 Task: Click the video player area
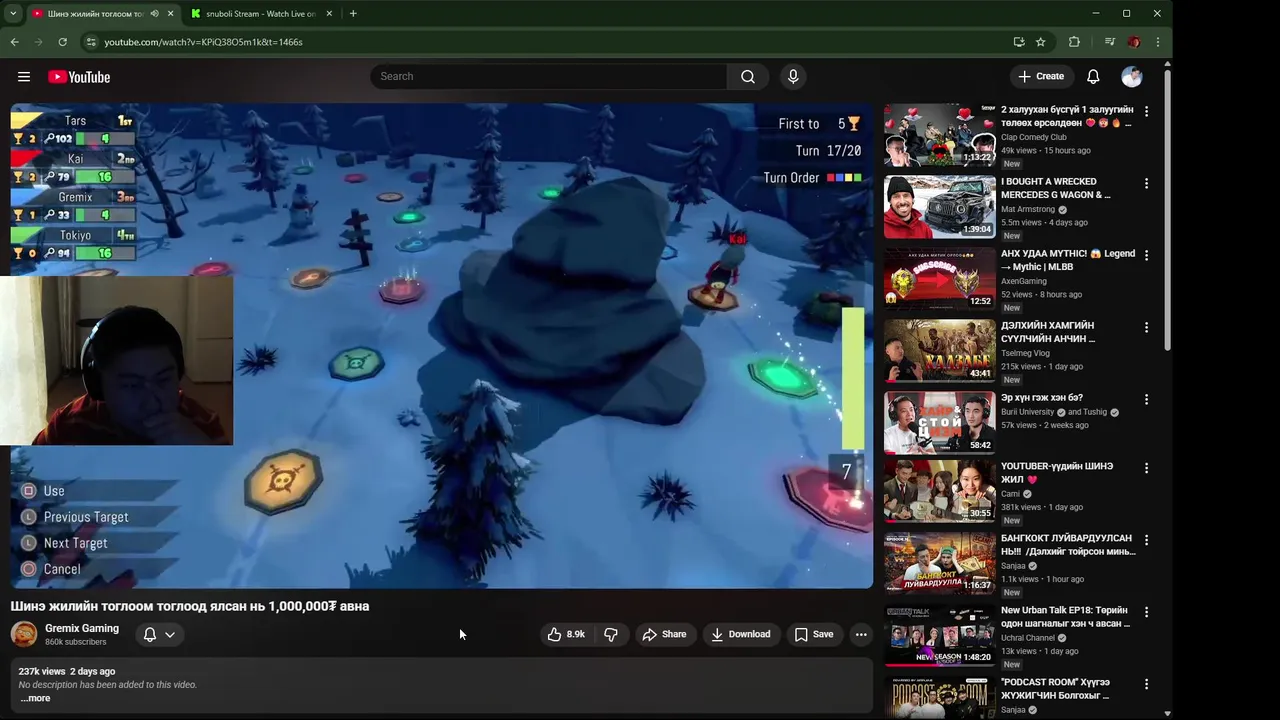click(441, 346)
